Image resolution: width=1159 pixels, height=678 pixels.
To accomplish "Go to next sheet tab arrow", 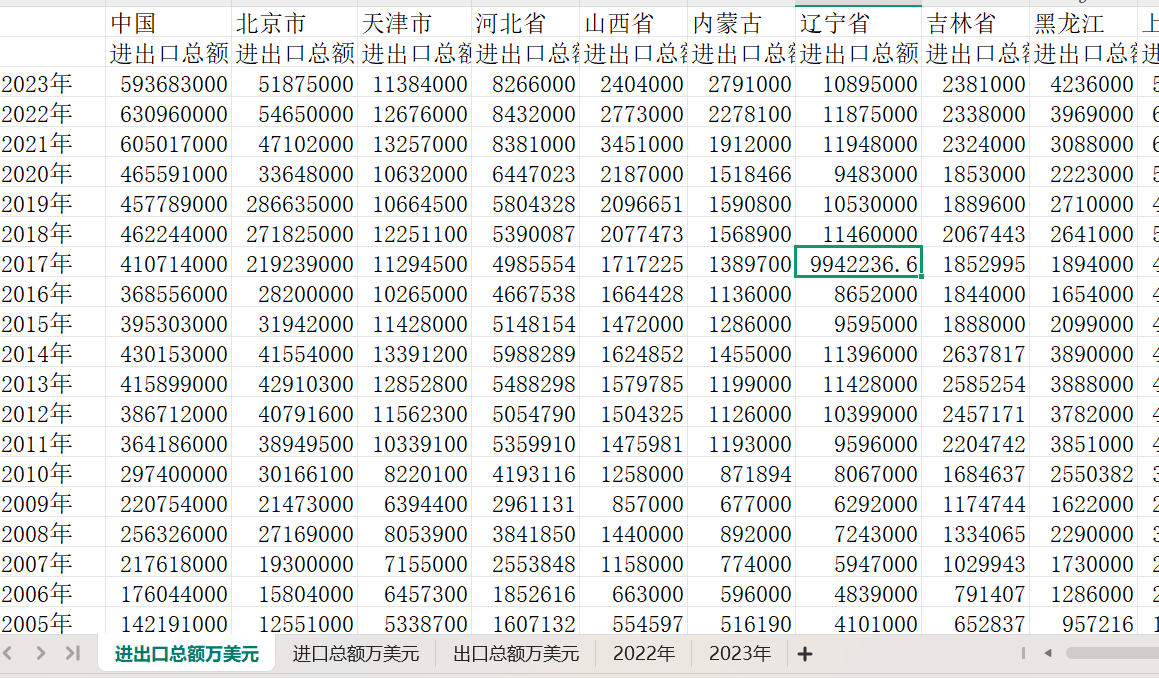I will [x=41, y=653].
